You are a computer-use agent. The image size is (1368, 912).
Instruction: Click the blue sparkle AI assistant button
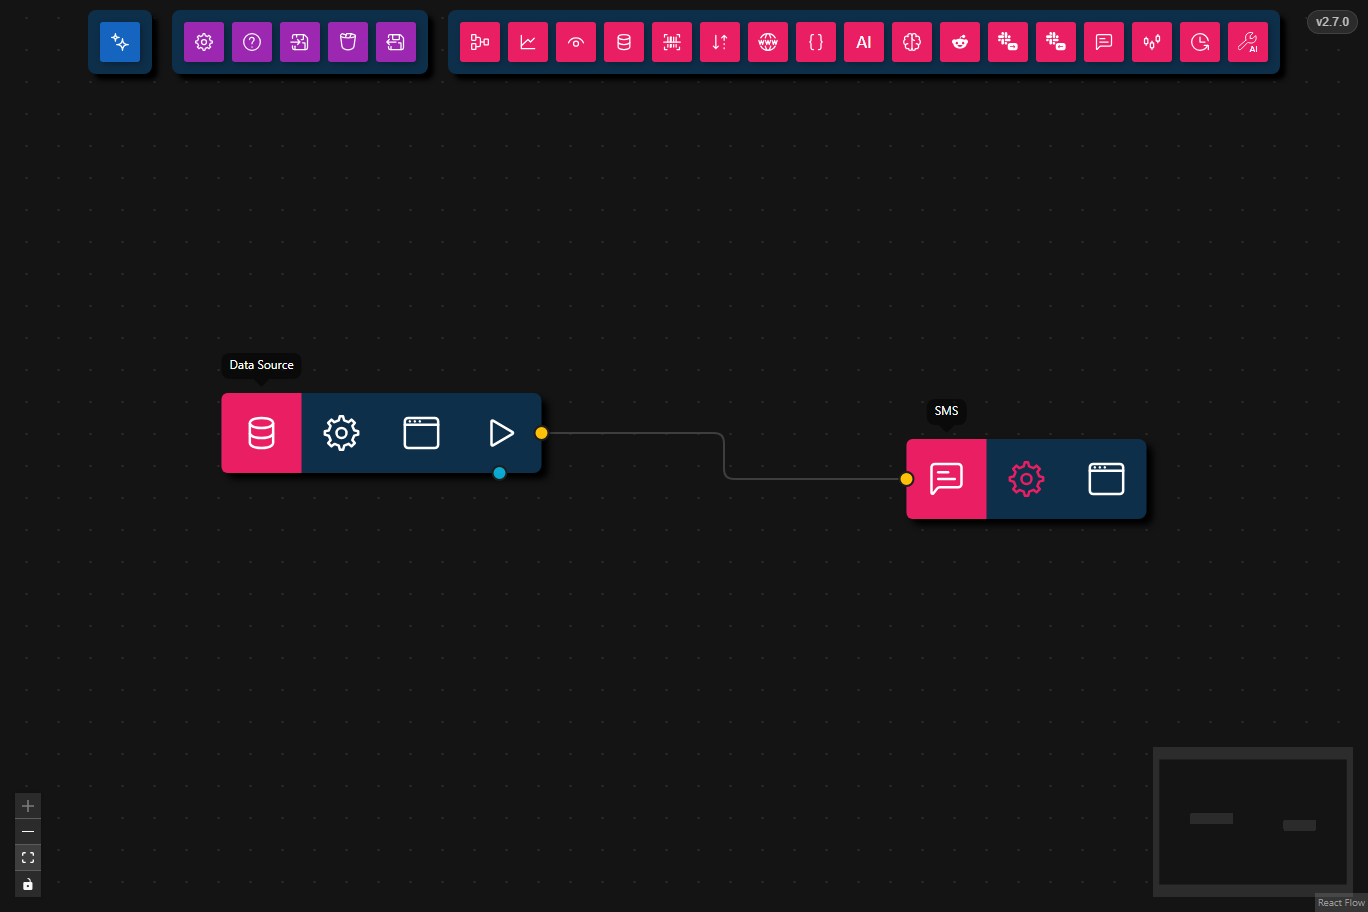[120, 42]
